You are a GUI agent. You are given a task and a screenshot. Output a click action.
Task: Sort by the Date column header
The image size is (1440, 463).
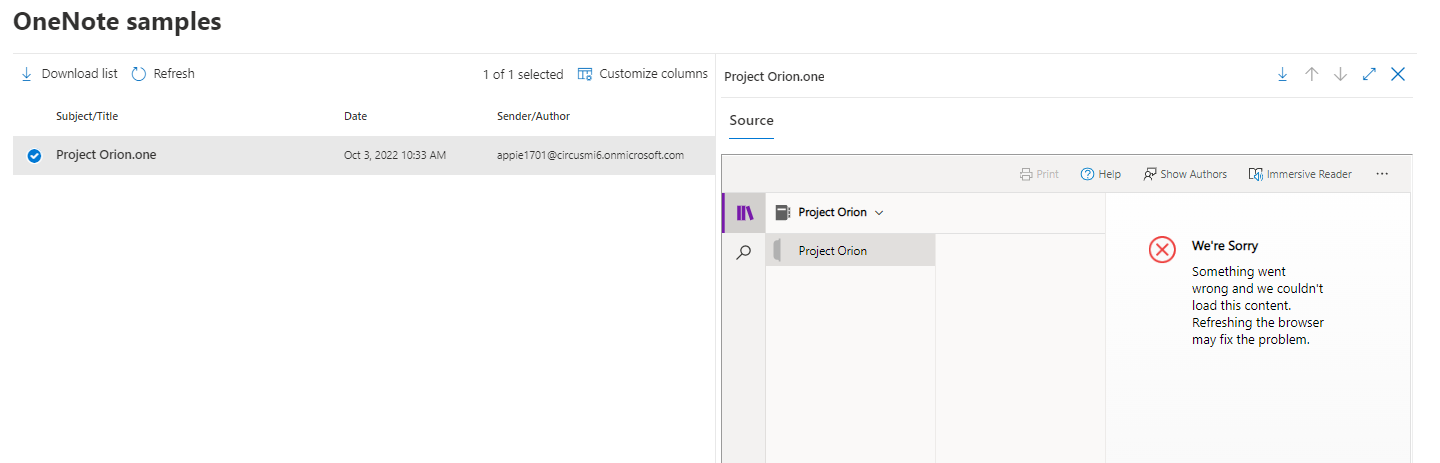tap(355, 116)
